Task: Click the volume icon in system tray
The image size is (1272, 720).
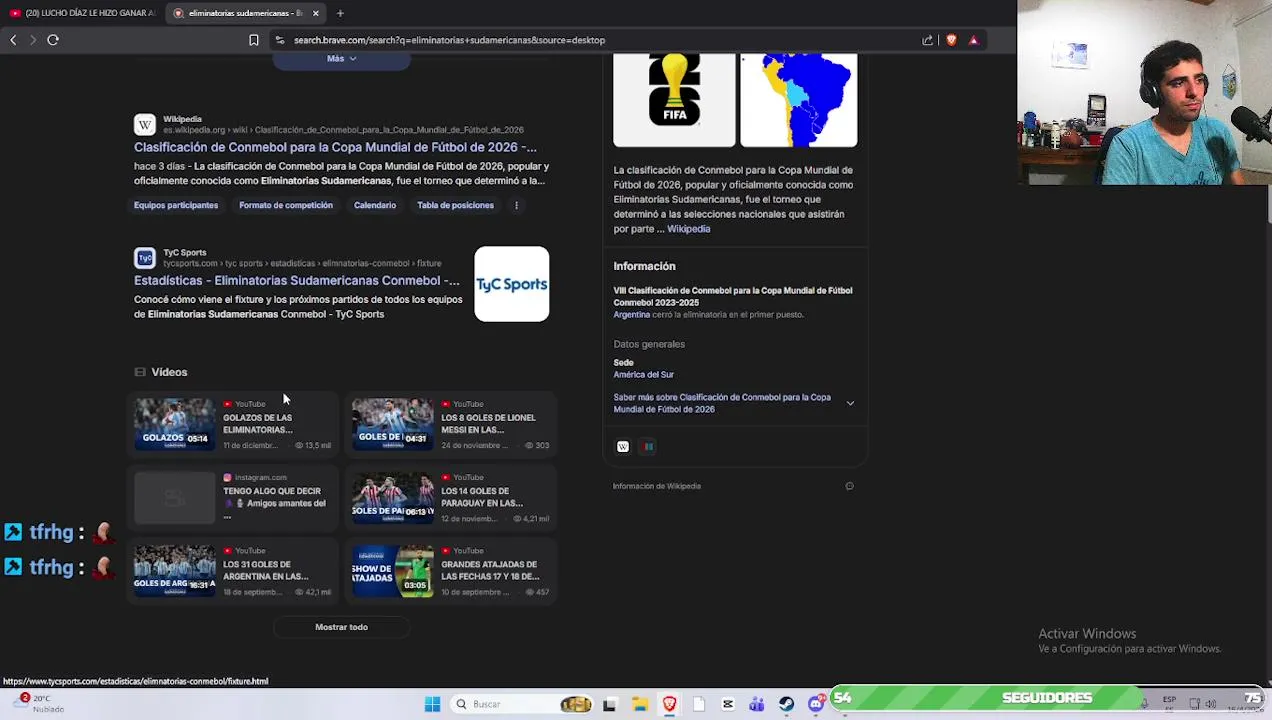Action: [1211, 704]
